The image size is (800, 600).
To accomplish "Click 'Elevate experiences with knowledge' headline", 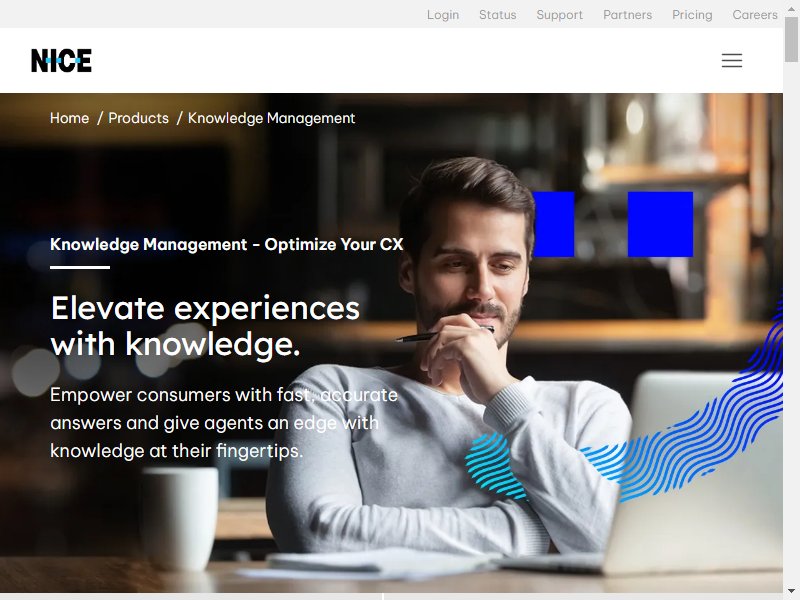I will (205, 326).
